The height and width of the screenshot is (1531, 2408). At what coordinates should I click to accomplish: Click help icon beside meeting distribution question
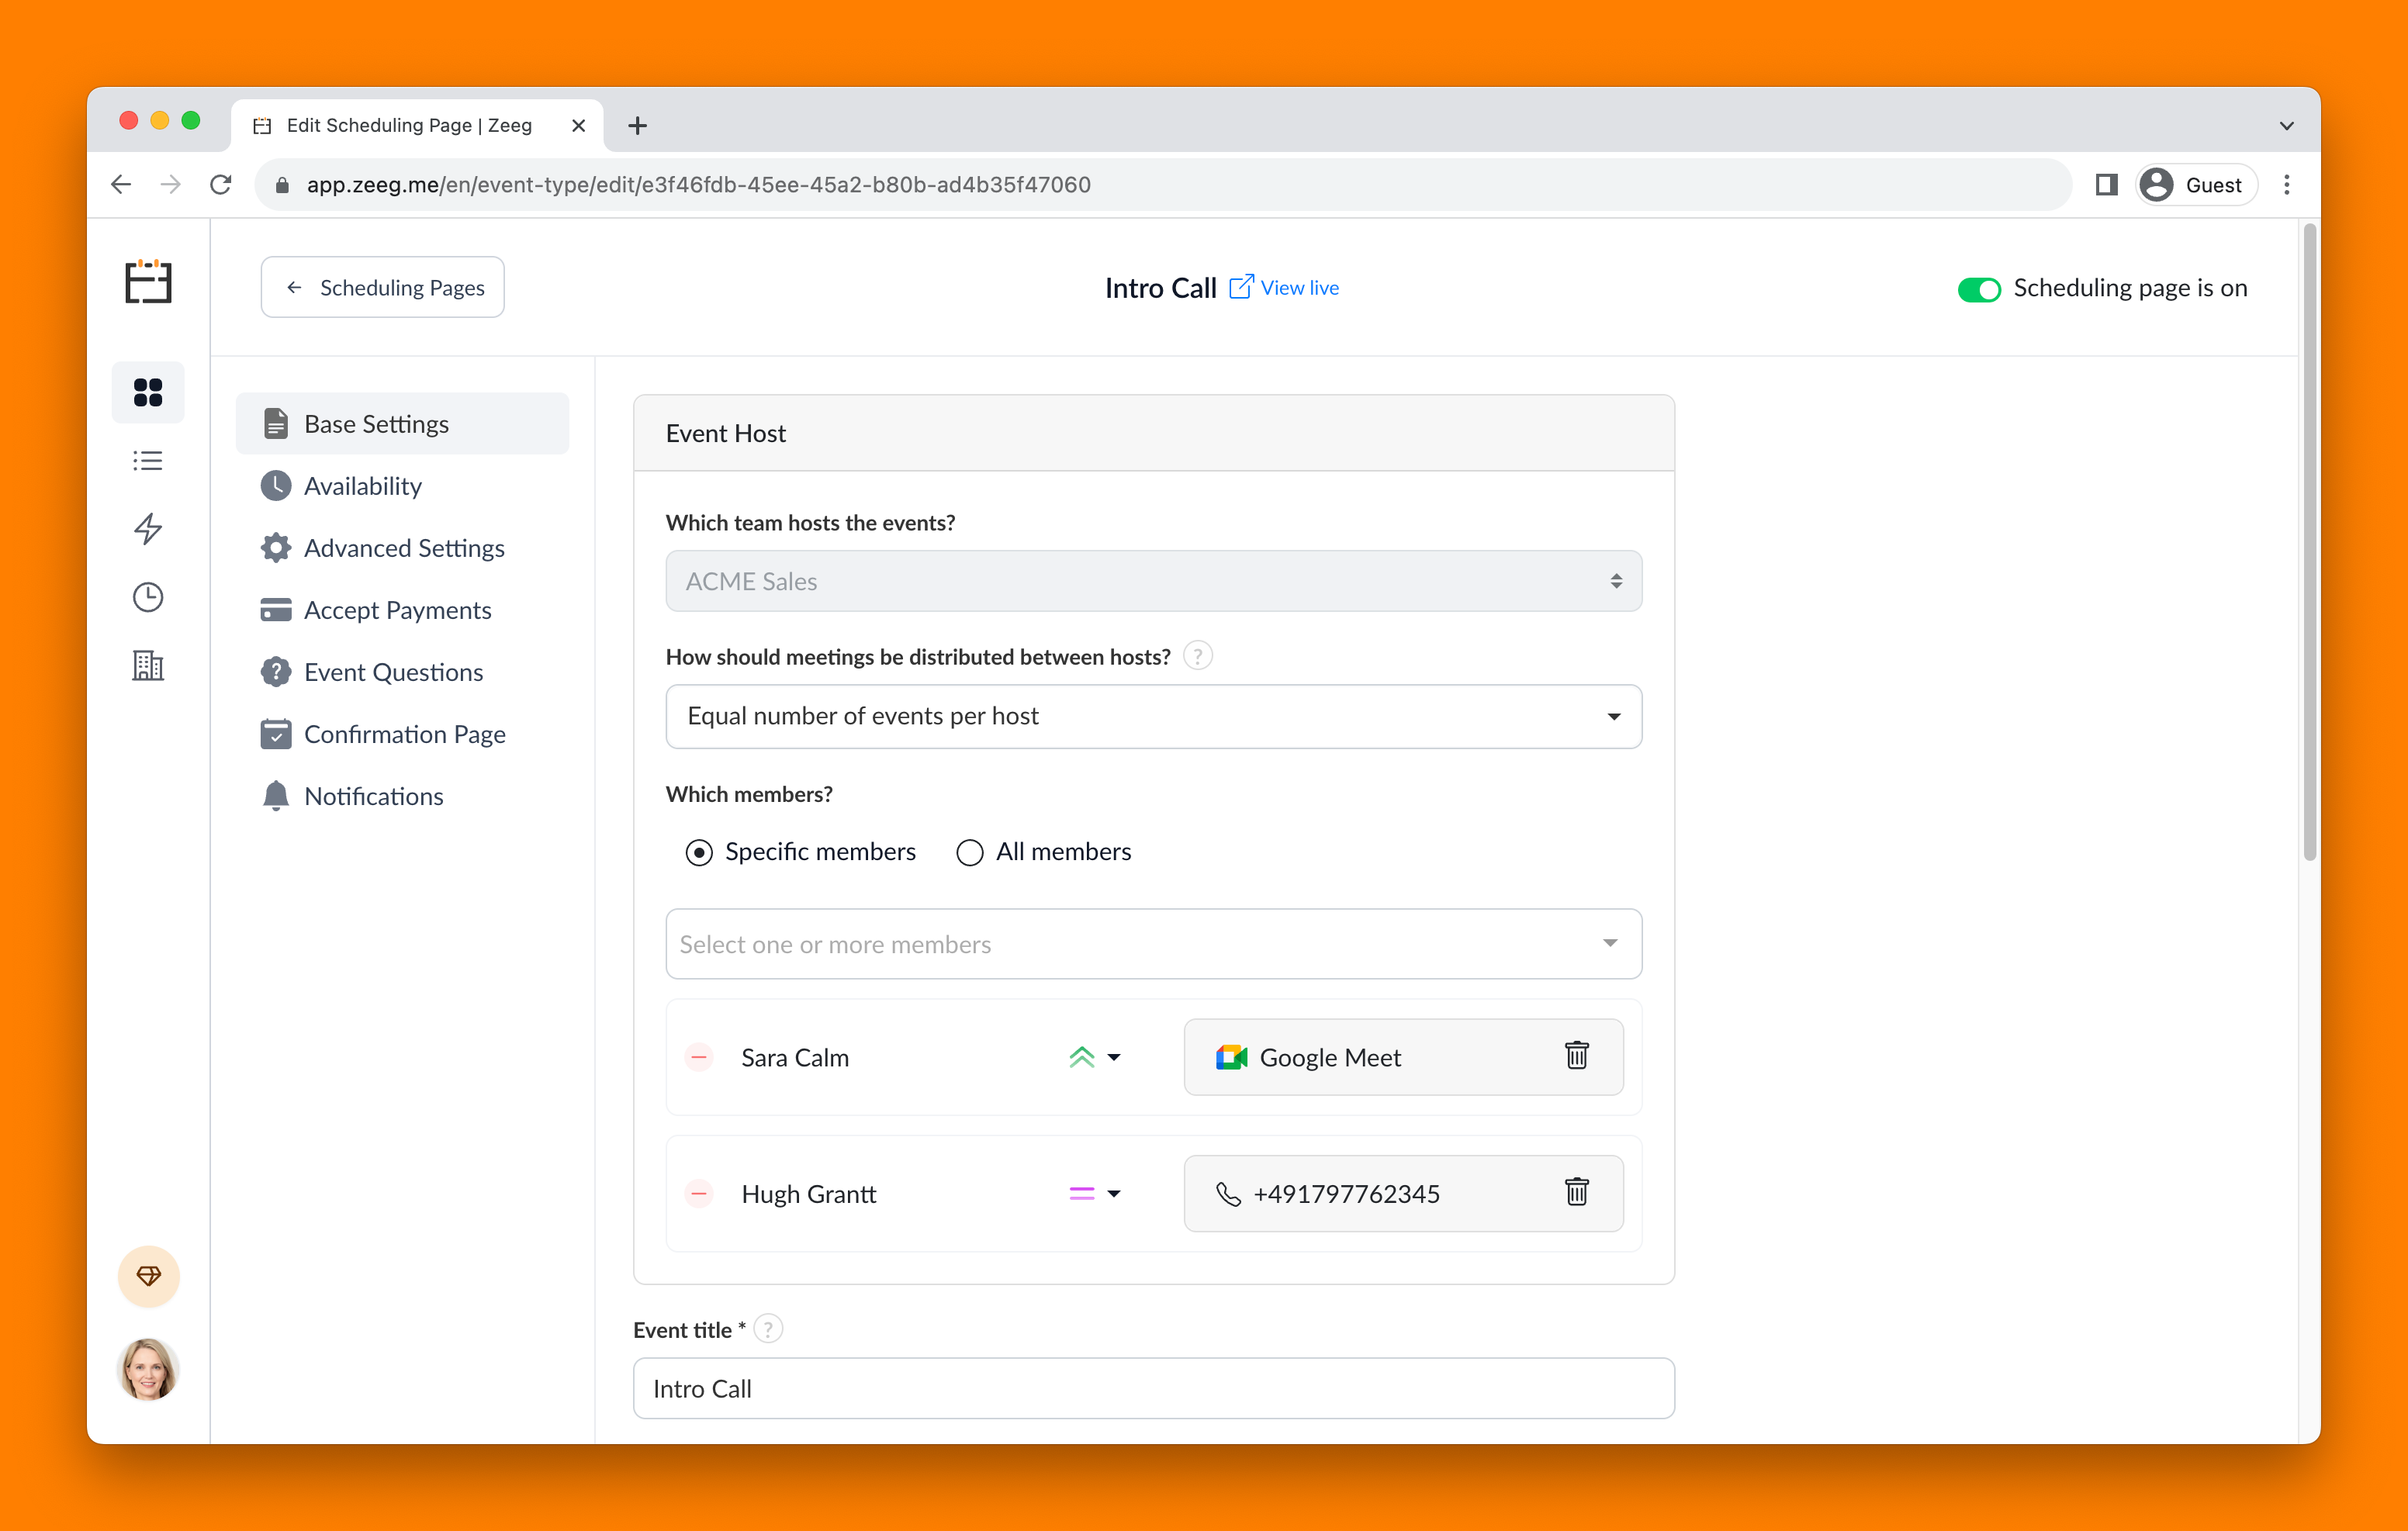point(1197,656)
